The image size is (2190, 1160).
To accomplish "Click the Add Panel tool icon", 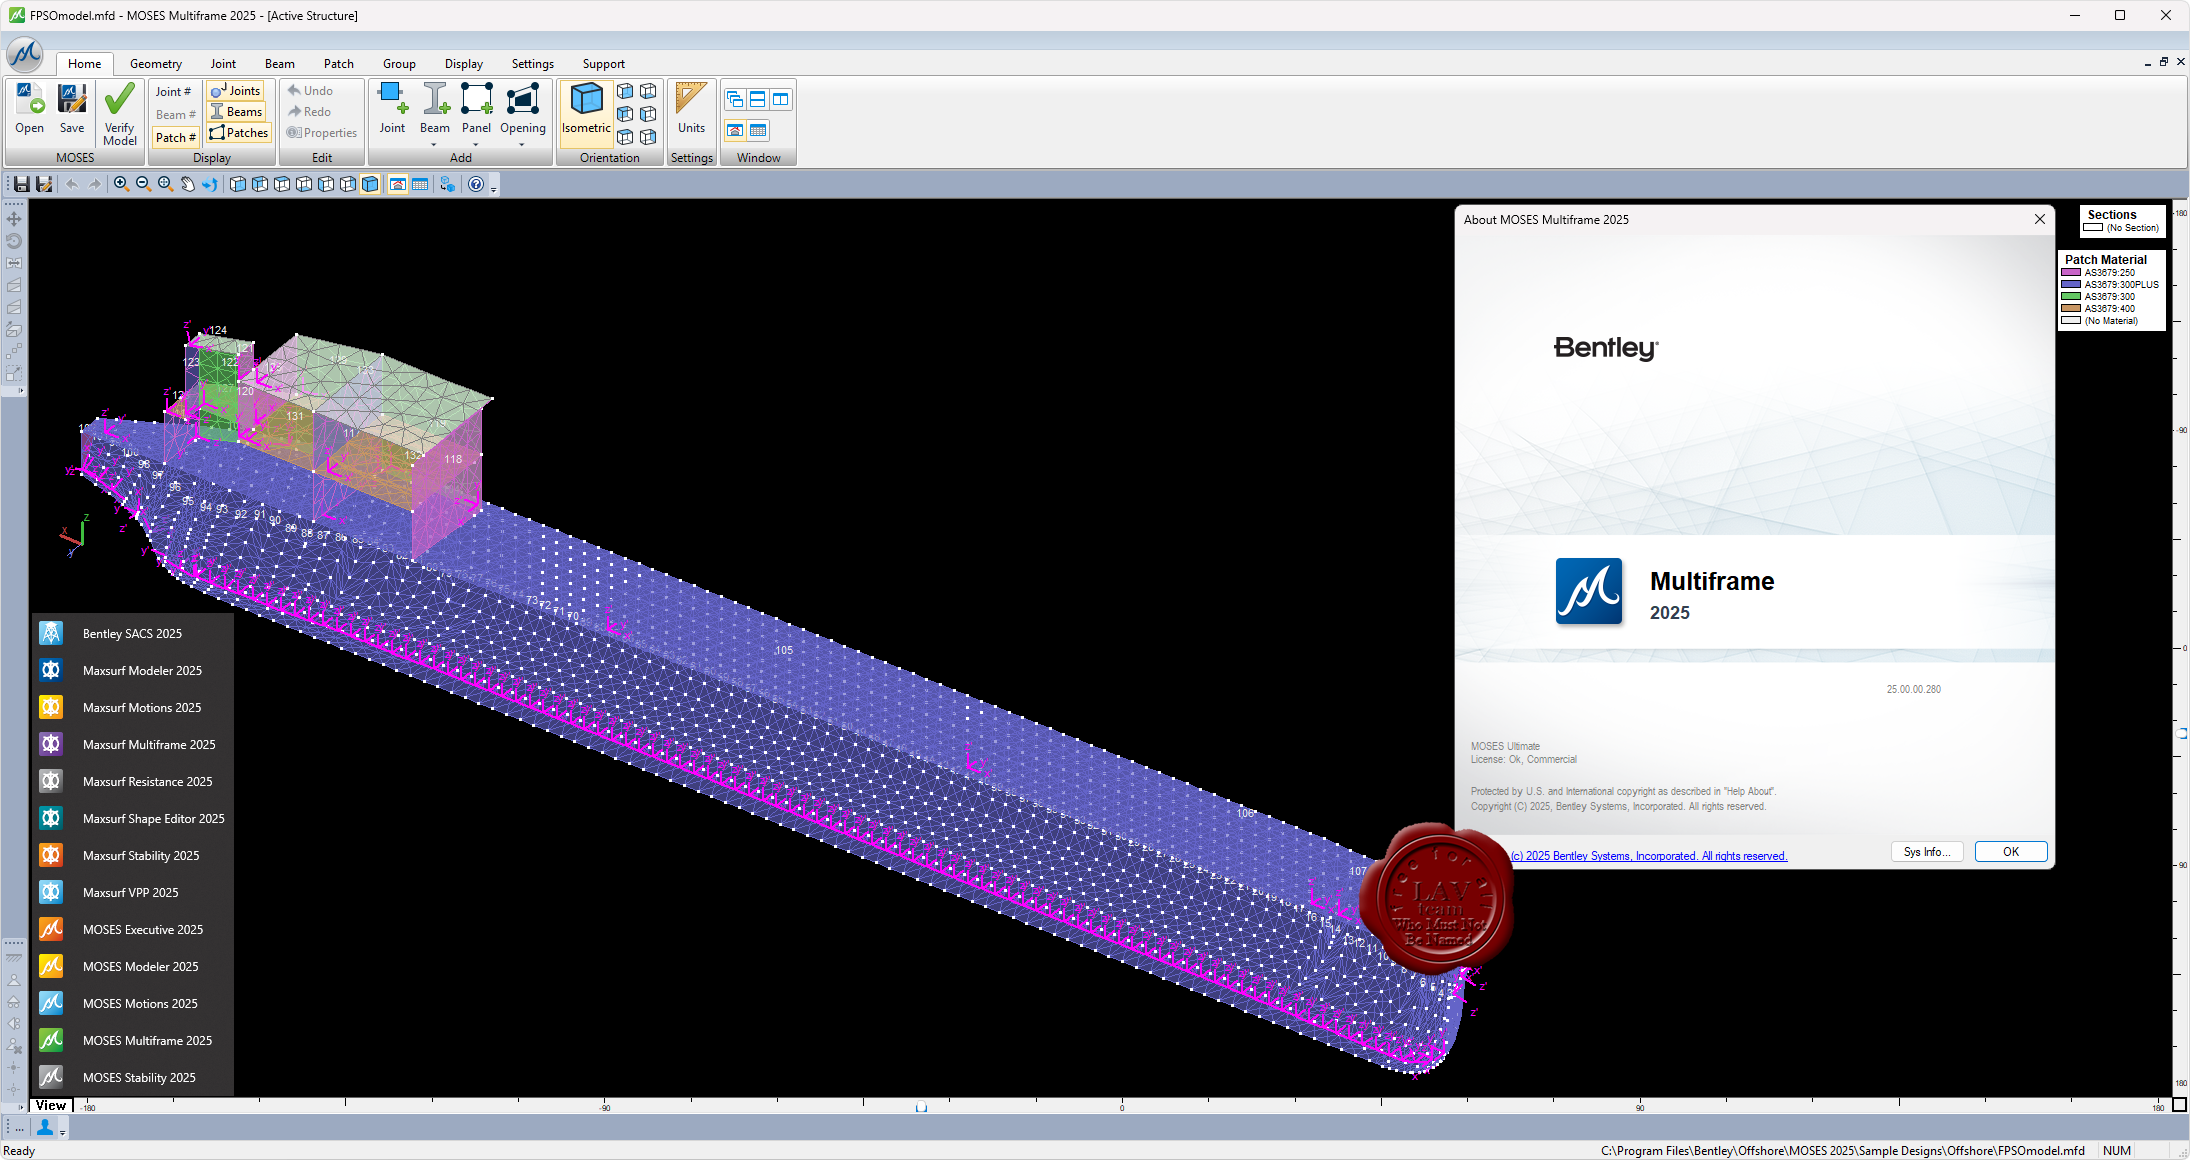I will 476,108.
